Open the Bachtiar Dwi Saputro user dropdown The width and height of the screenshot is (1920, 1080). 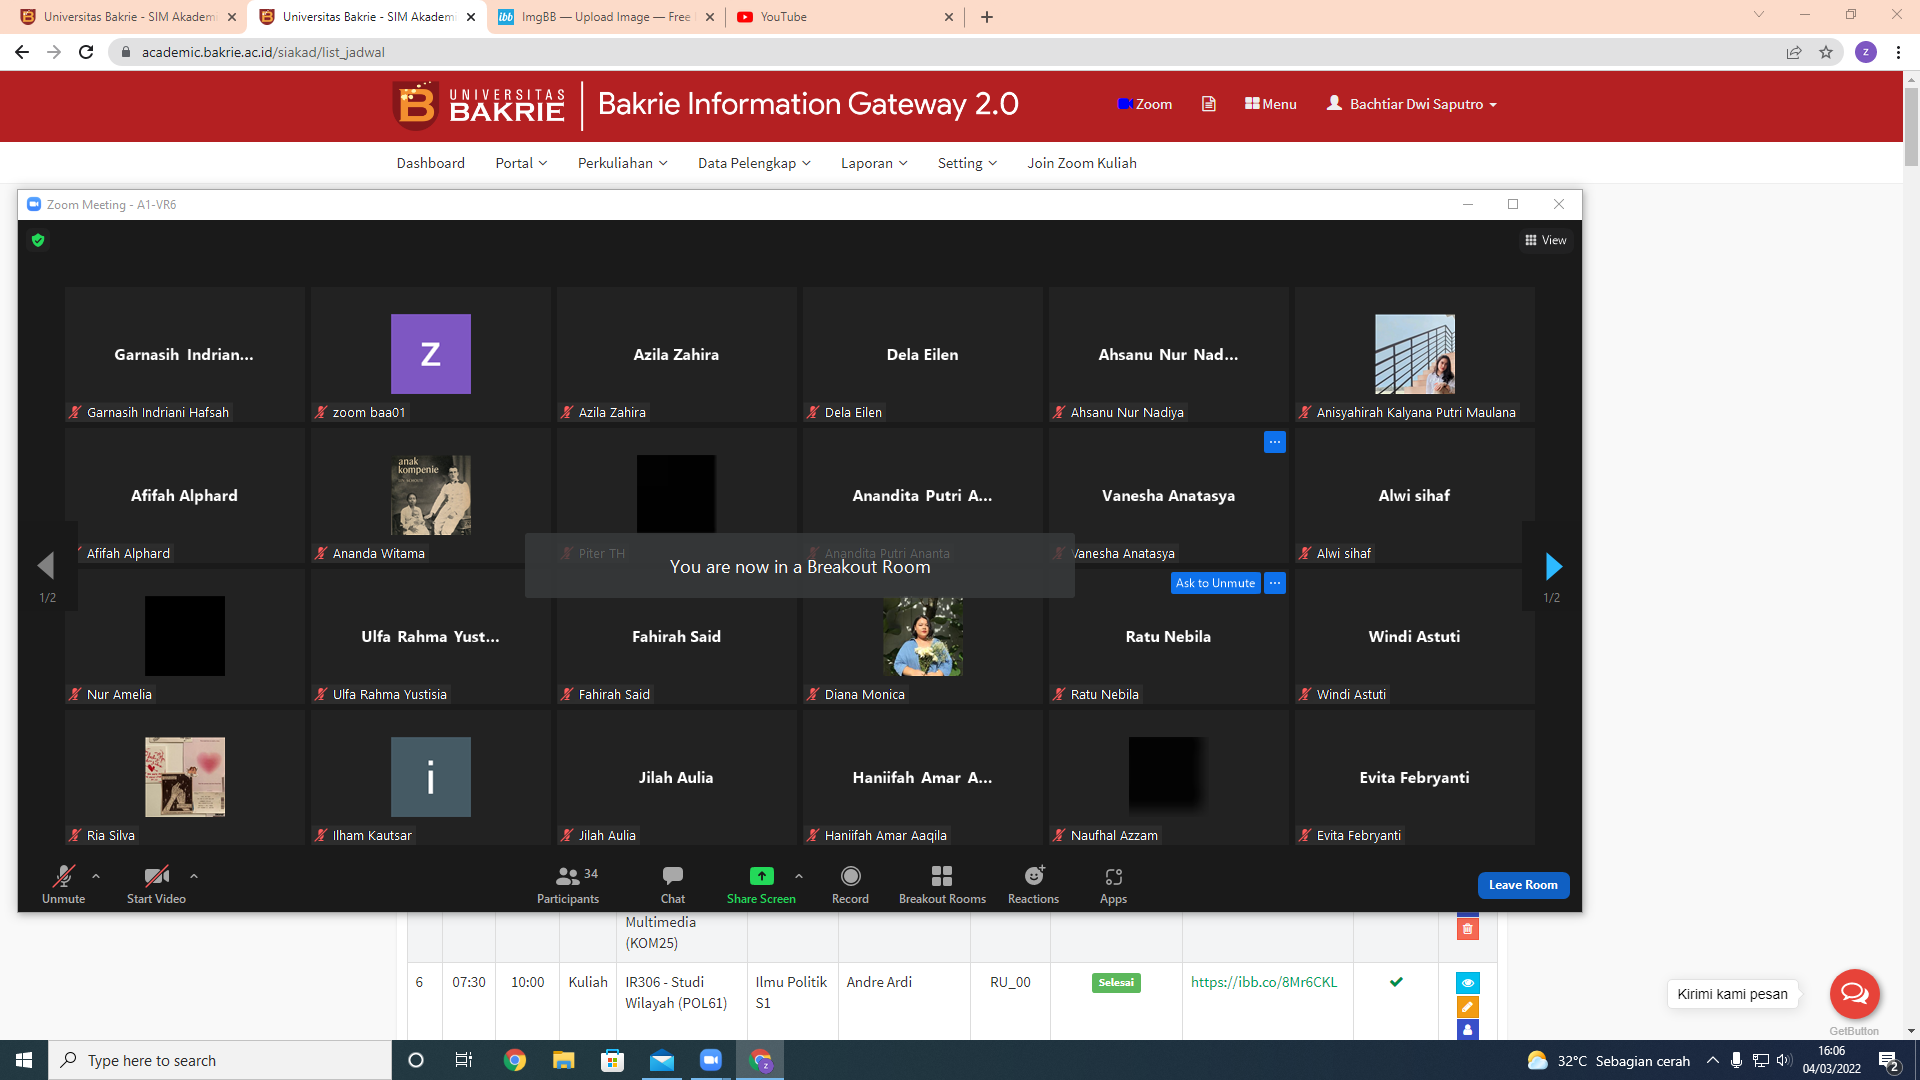pyautogui.click(x=1411, y=104)
